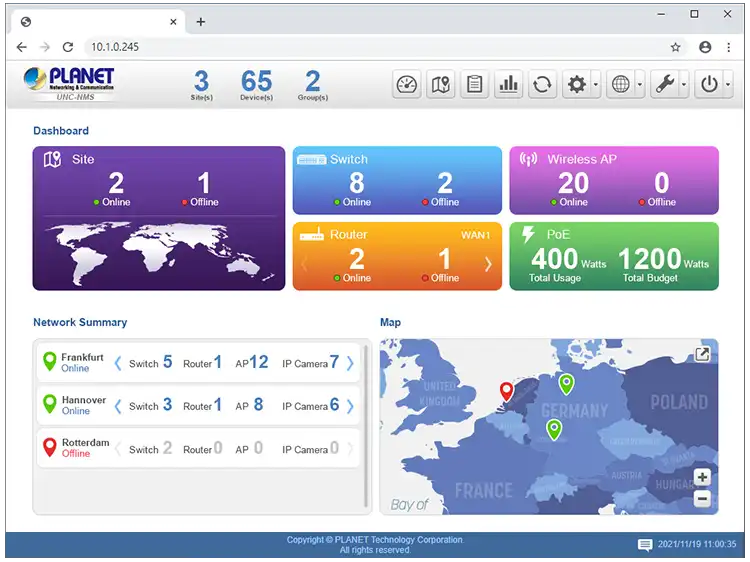The image size is (750, 562).
Task: Open the dashboard gauge icon in toolbar
Action: [x=406, y=85]
